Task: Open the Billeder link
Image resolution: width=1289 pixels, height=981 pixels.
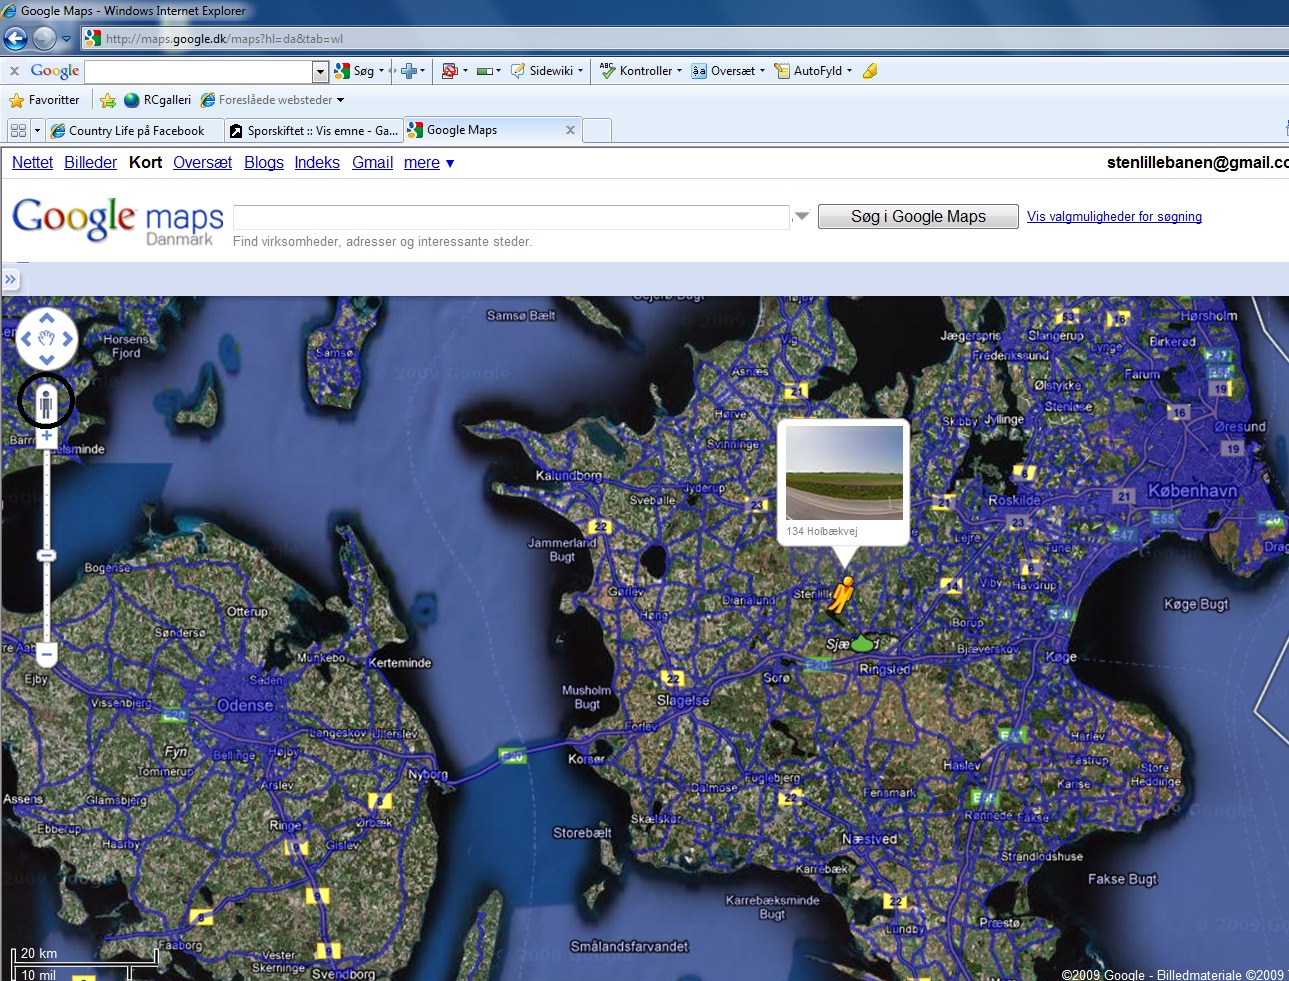Action: [x=90, y=162]
